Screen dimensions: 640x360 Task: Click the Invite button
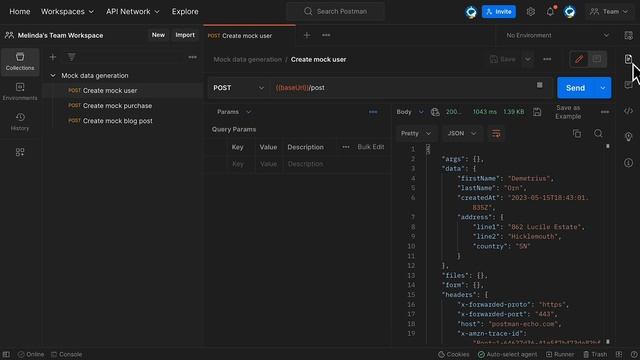click(498, 11)
